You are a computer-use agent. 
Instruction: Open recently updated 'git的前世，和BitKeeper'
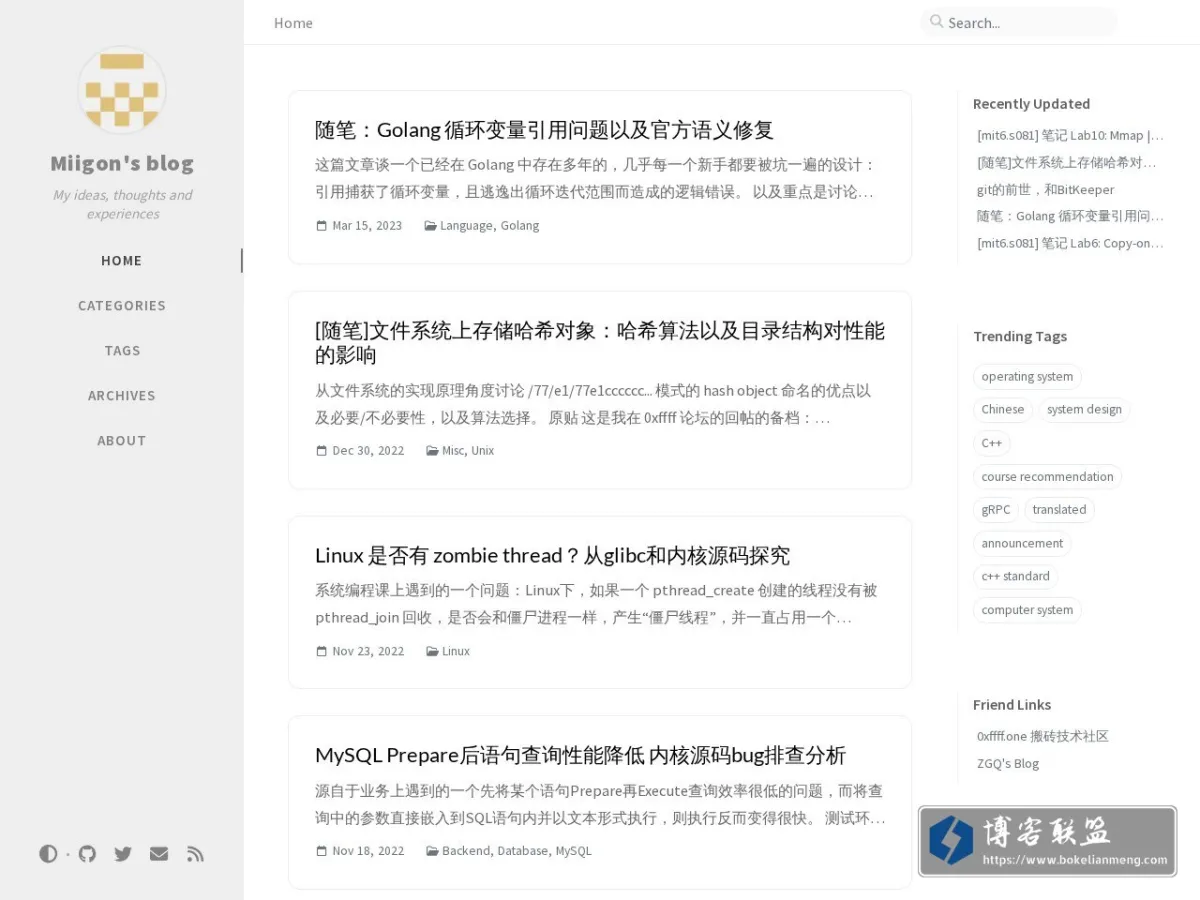tap(1045, 189)
